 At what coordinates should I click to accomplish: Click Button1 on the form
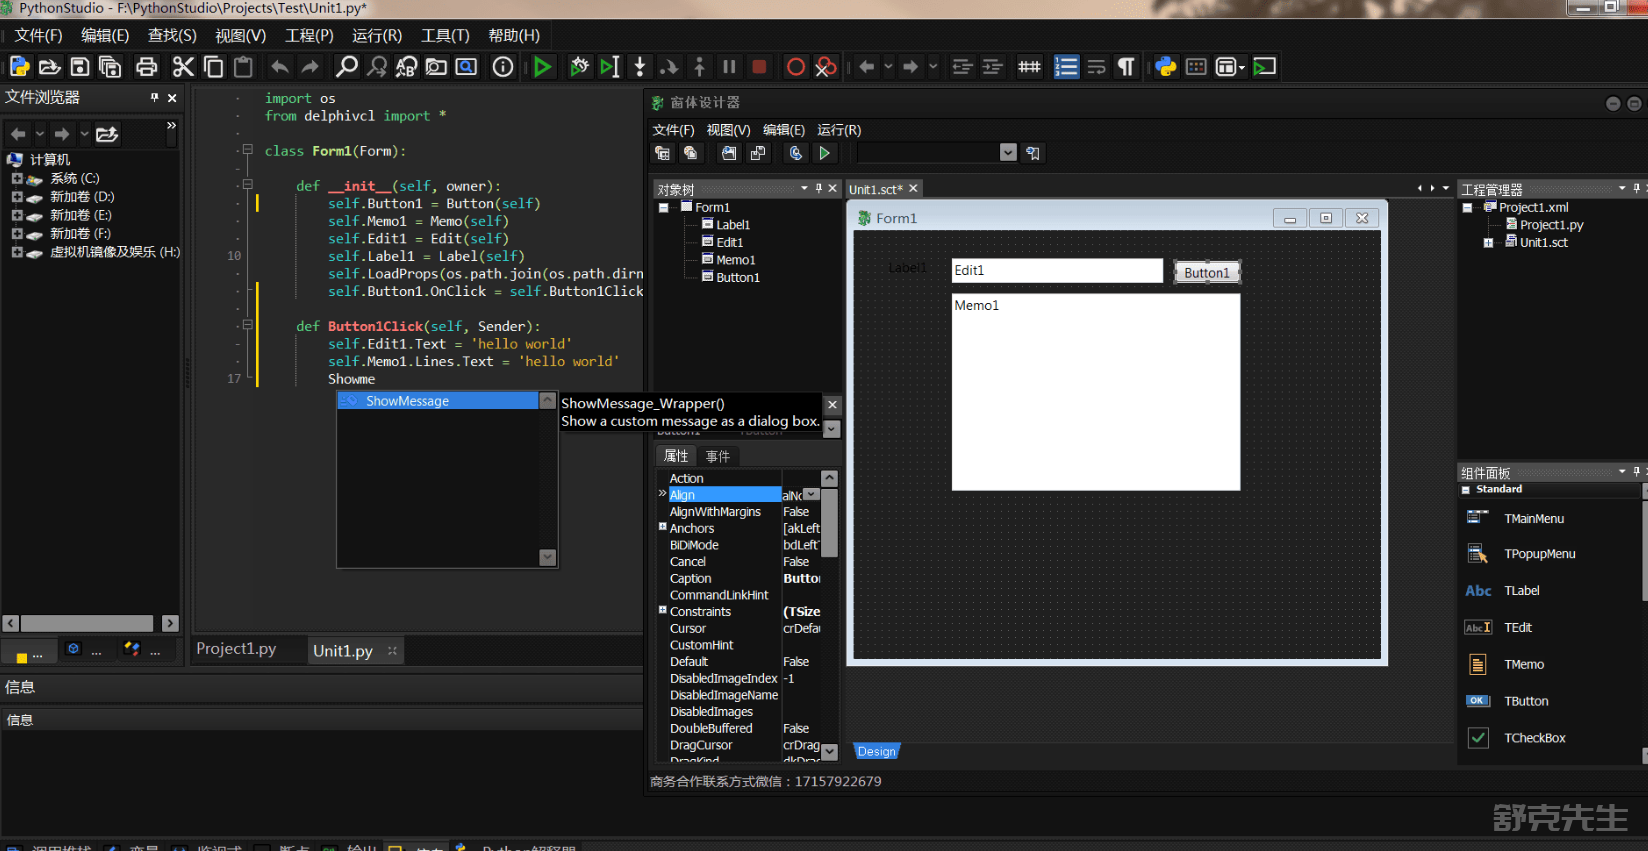1206,272
